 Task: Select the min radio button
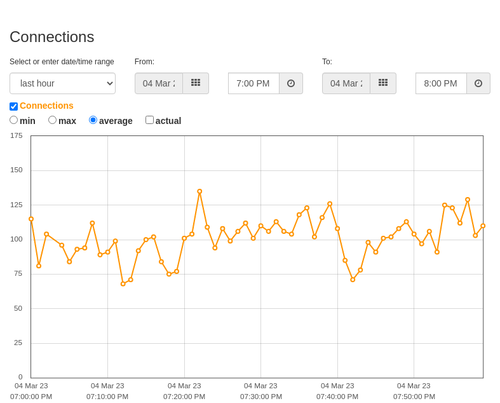(14, 120)
